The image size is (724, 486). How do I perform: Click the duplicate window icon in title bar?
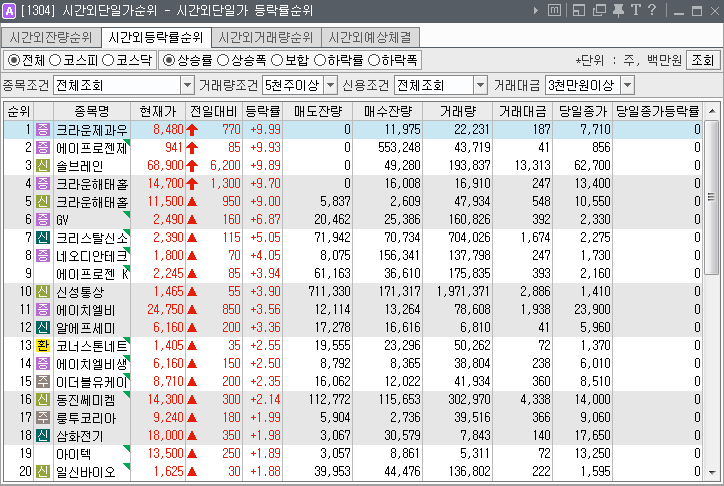(599, 10)
